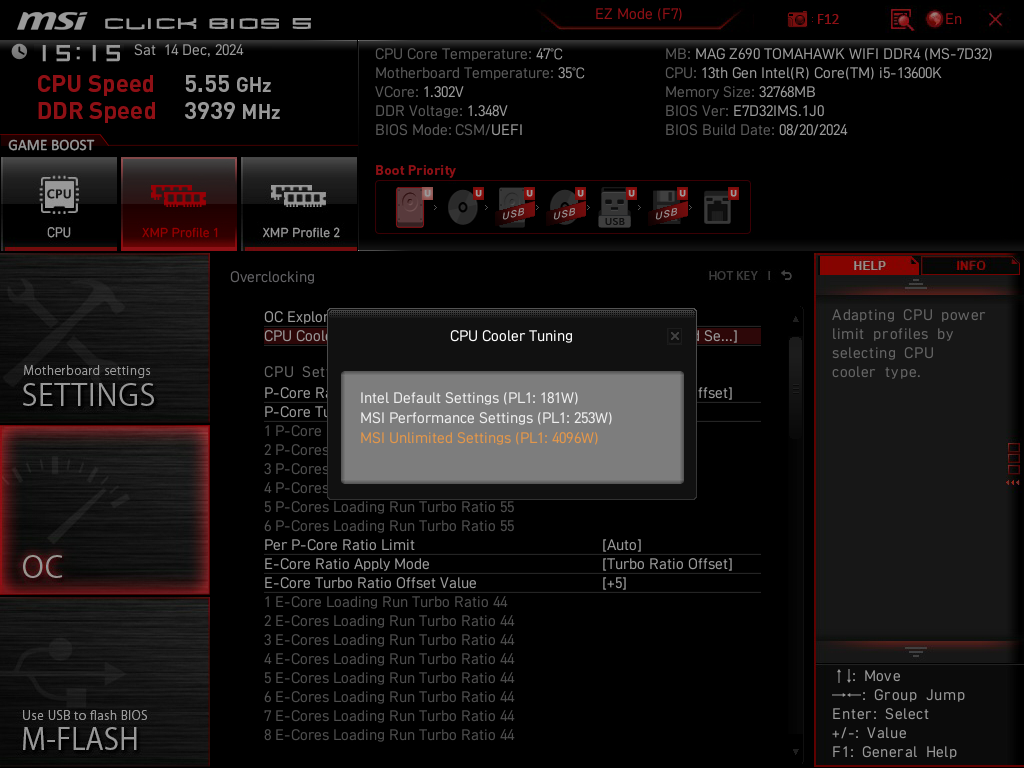This screenshot has height=768, width=1024.
Task: Close the CPU Cooler Tuning dialog
Action: (675, 336)
